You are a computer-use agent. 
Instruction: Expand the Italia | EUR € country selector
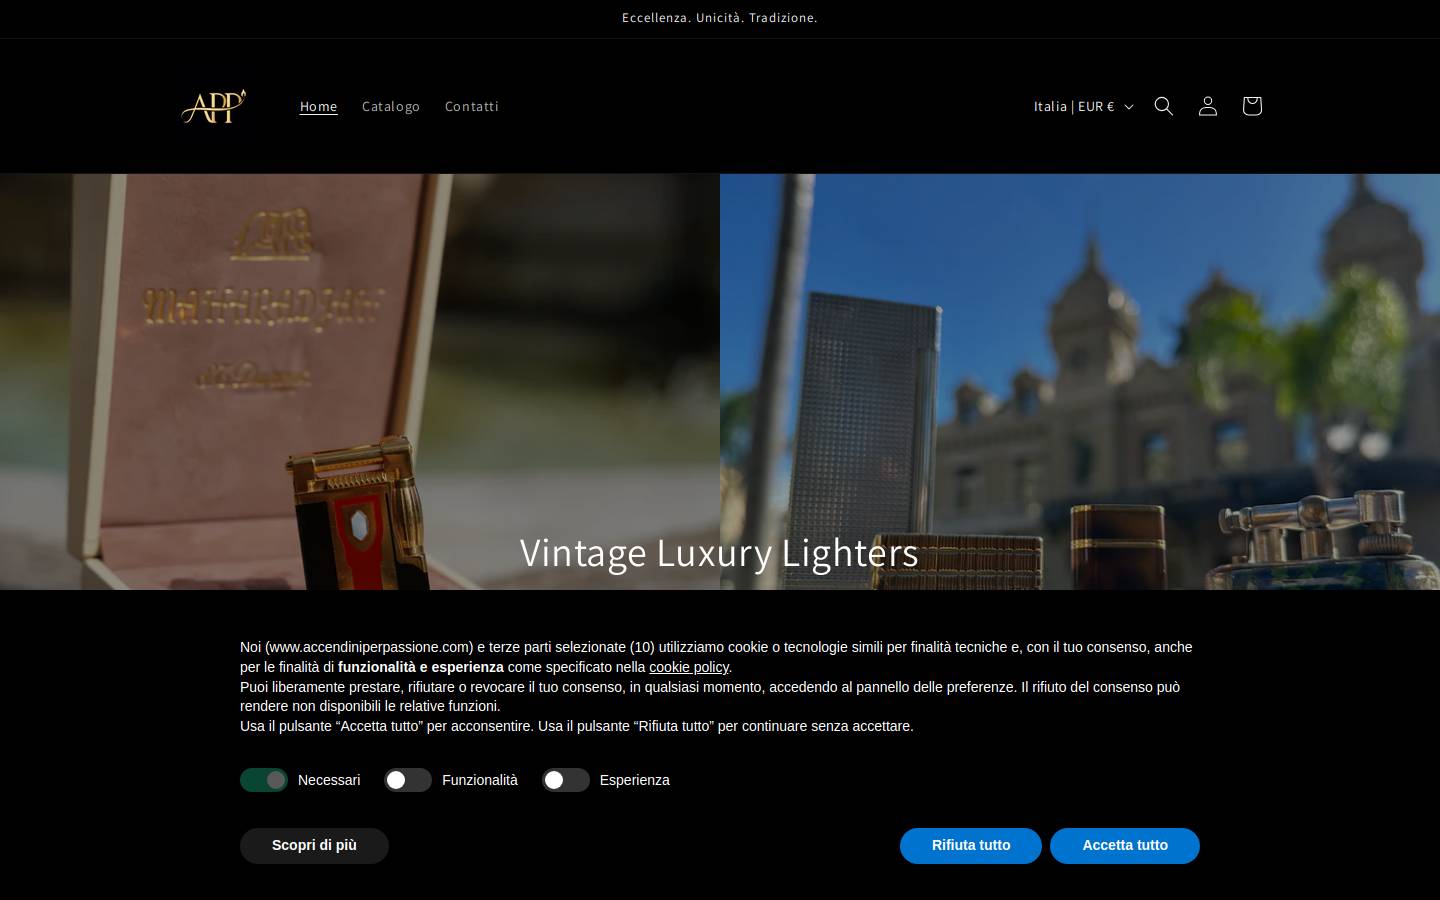[x=1083, y=106]
